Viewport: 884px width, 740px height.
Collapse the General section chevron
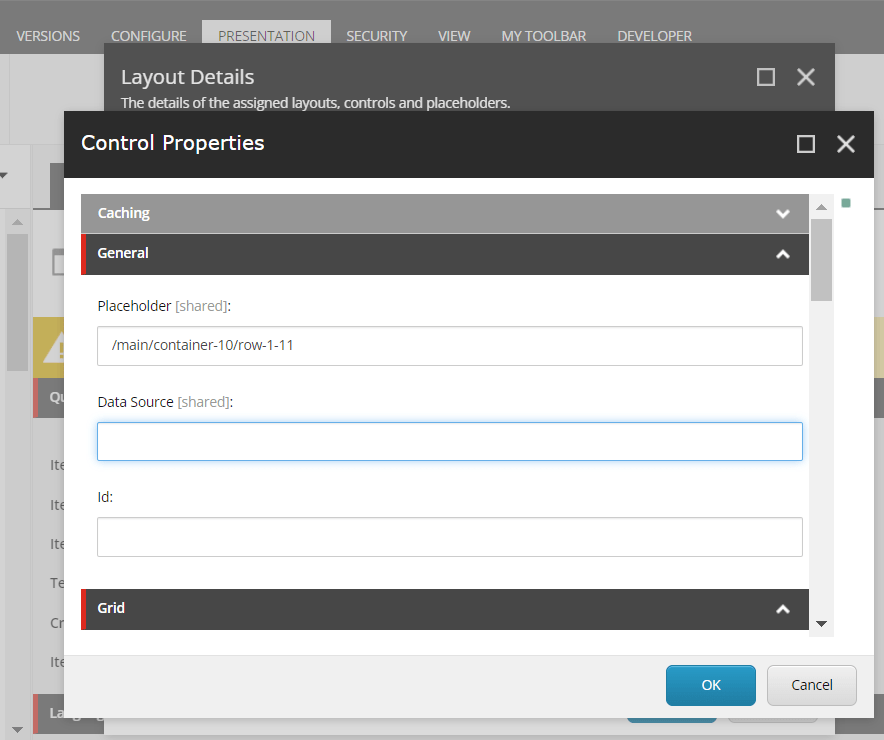point(783,254)
